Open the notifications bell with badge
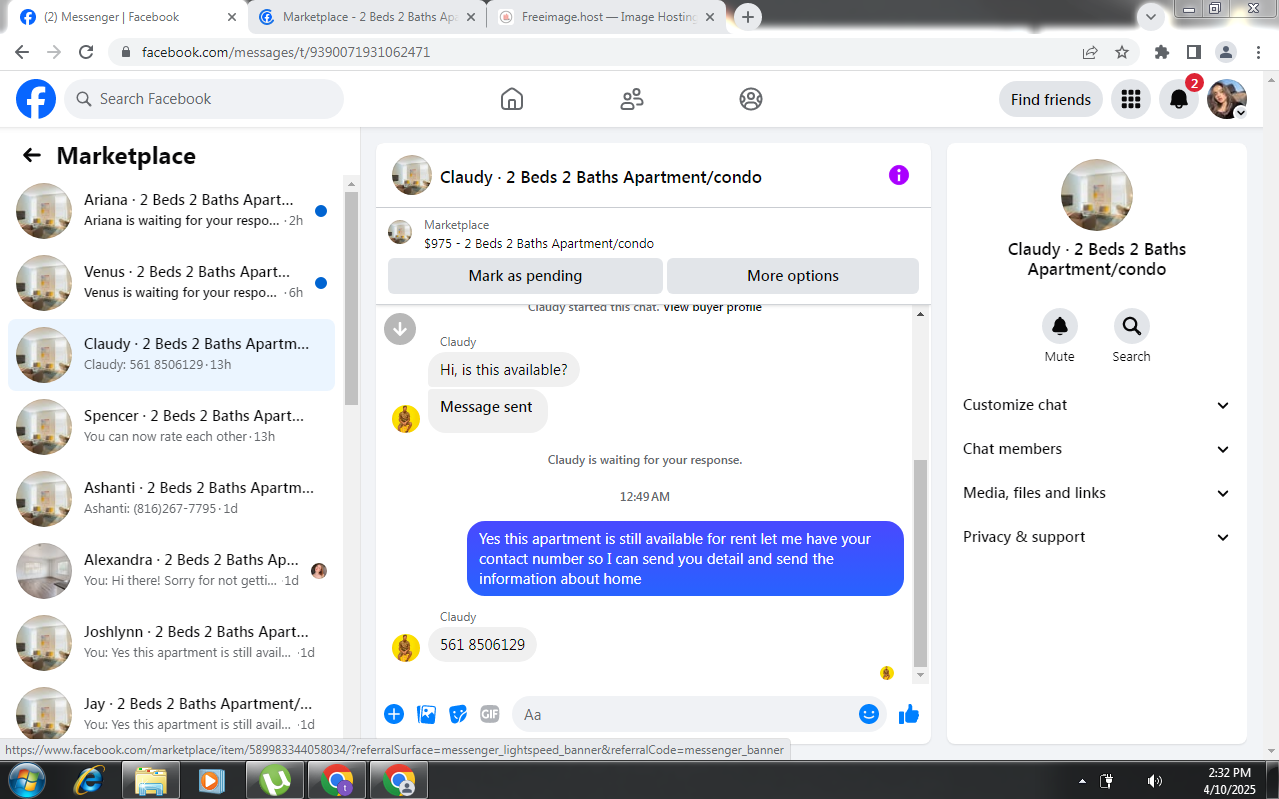The width and height of the screenshot is (1279, 799). pyautogui.click(x=1179, y=99)
